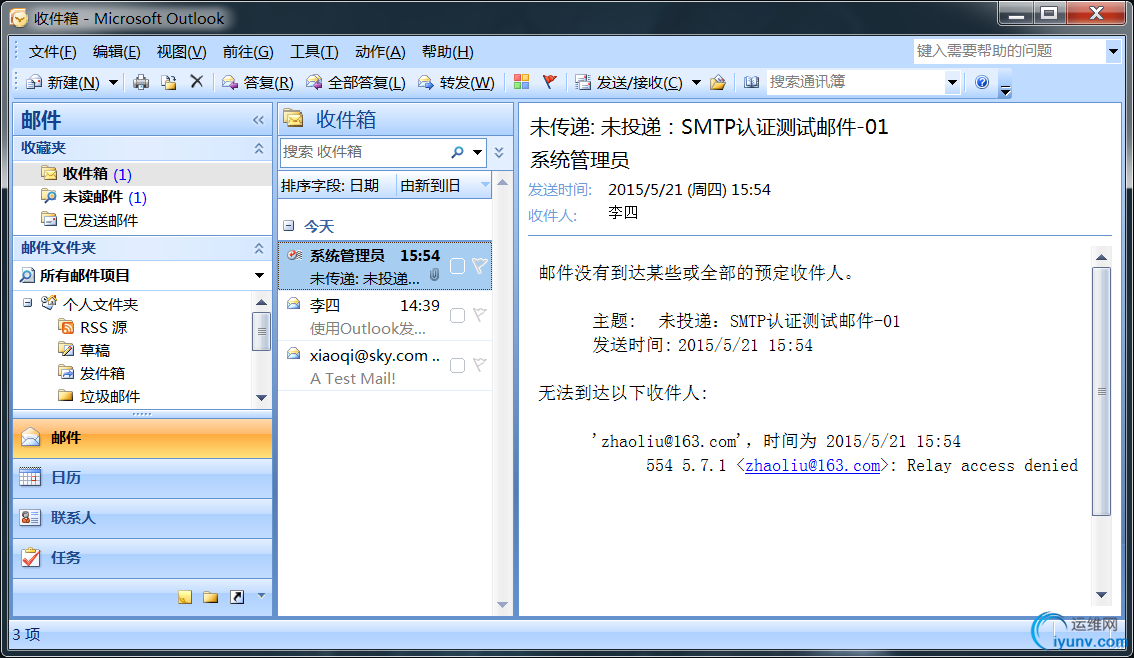
Task: Open the 发件箱 outbox folder
Action: click(x=92, y=373)
